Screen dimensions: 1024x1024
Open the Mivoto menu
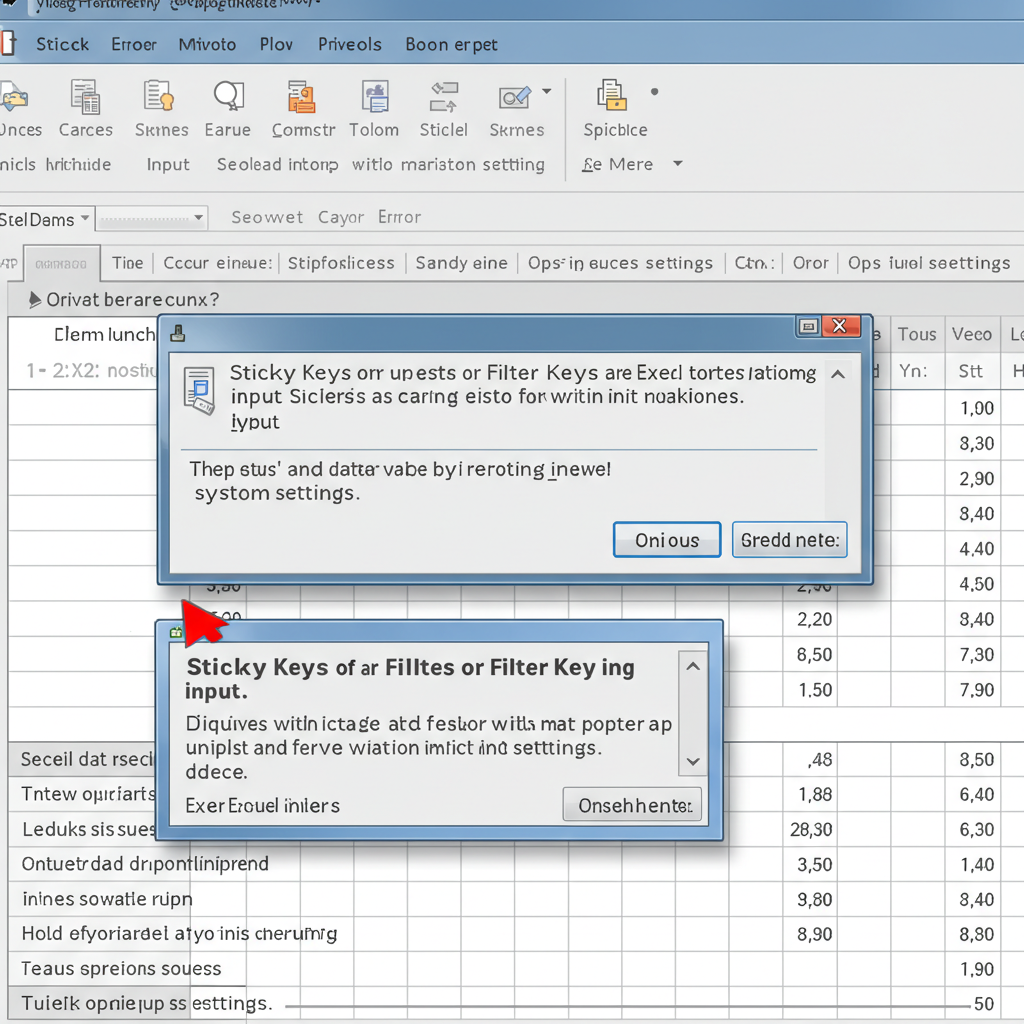coord(207,44)
